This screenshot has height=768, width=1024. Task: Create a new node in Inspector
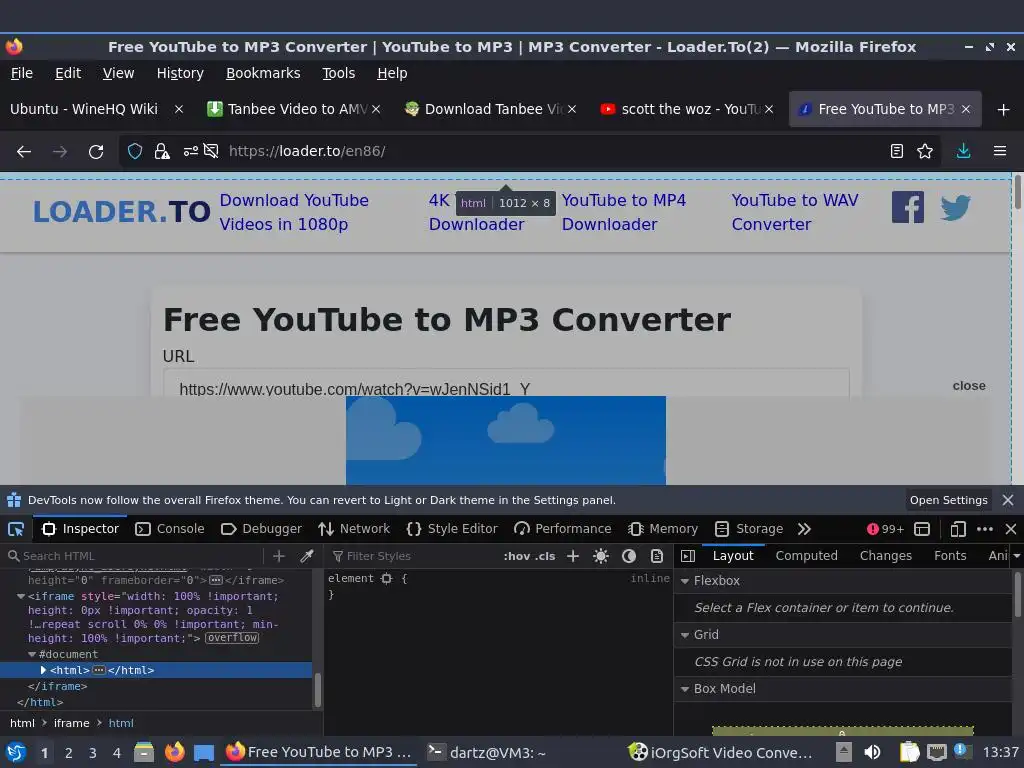(279, 556)
